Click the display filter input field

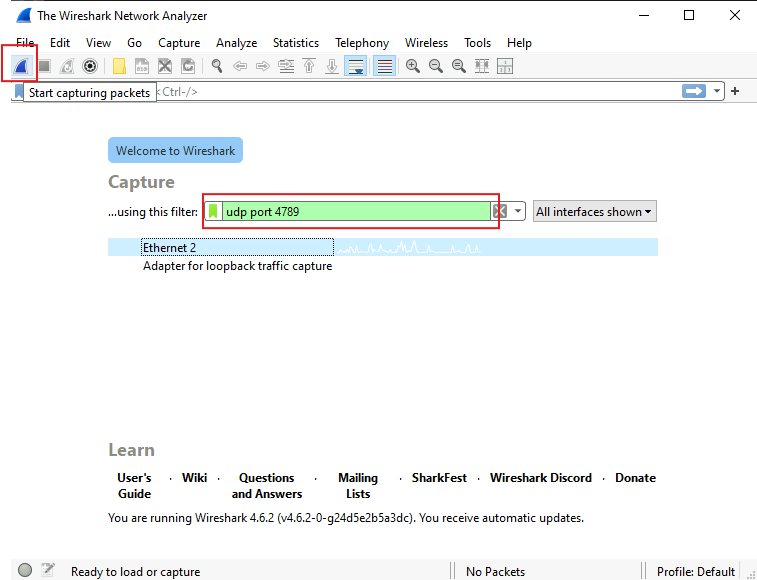(x=367, y=91)
